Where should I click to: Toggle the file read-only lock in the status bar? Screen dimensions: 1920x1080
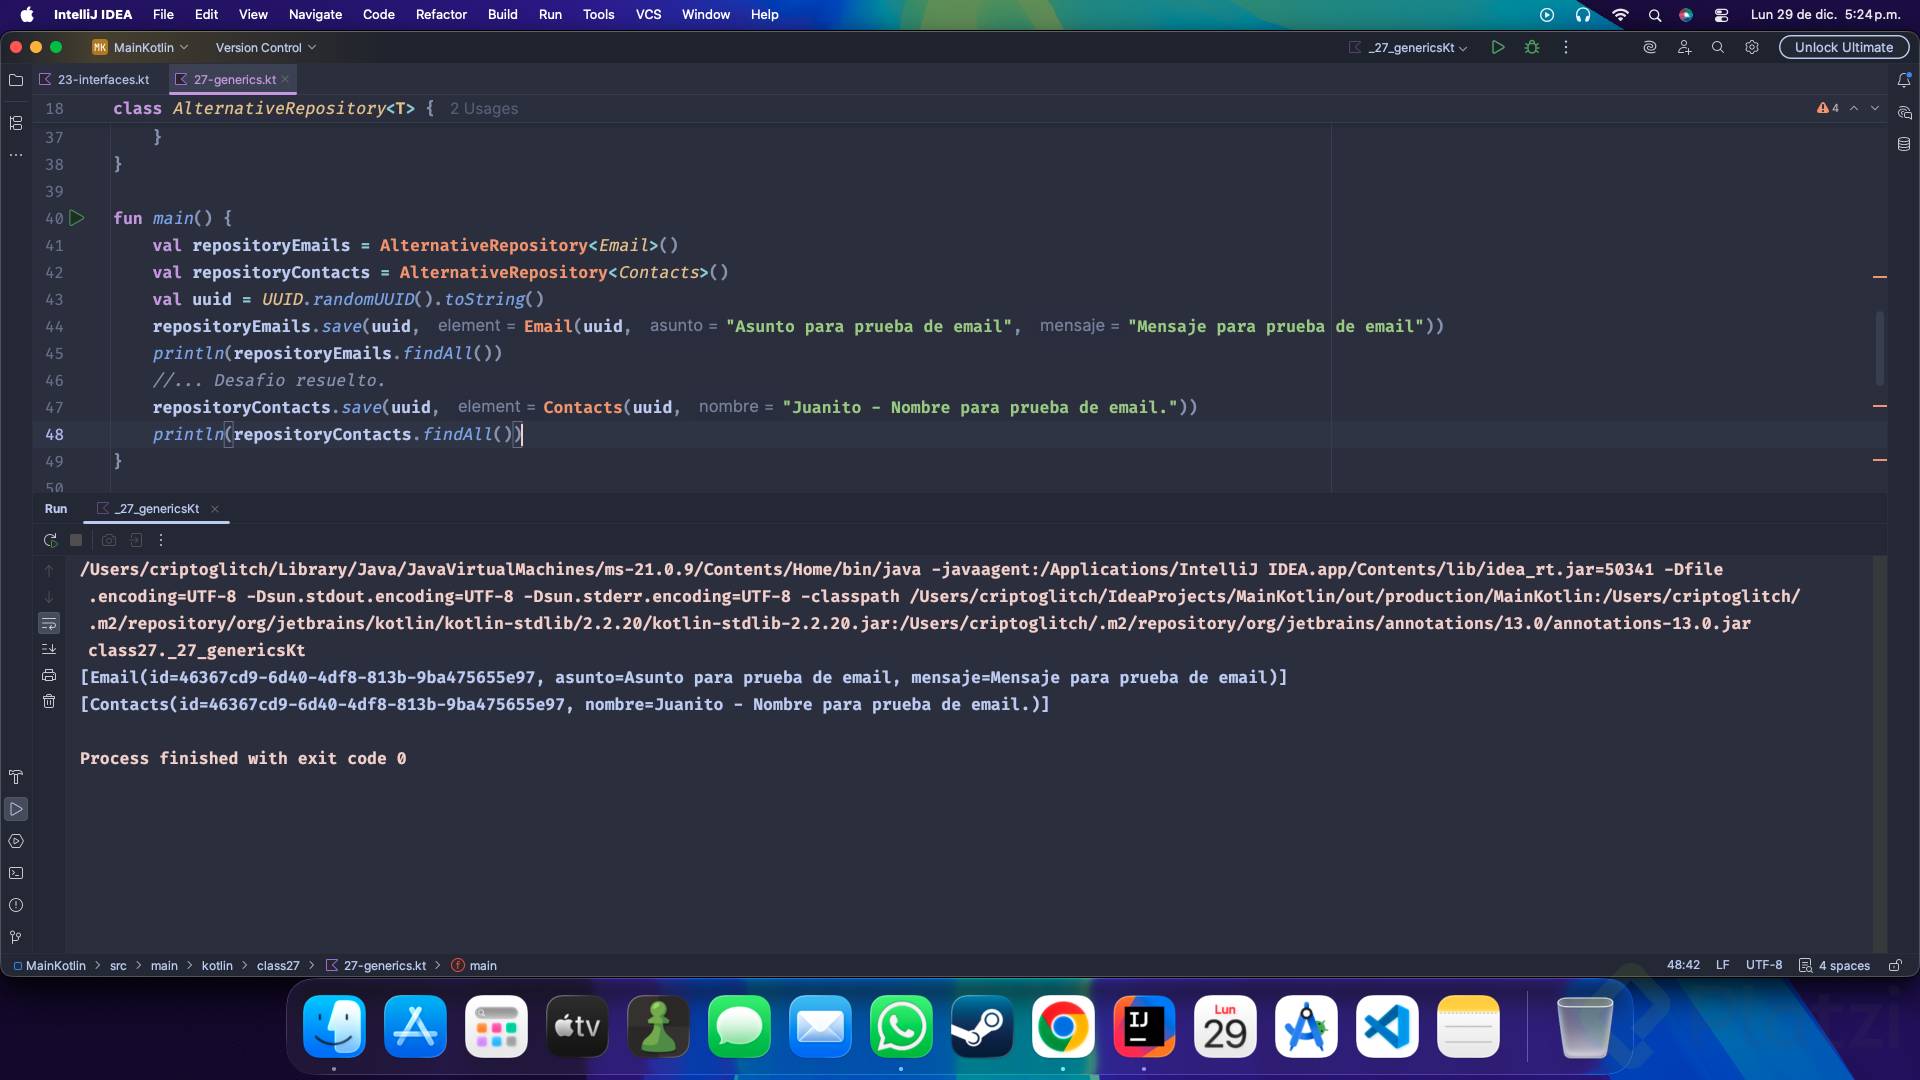(x=1894, y=965)
